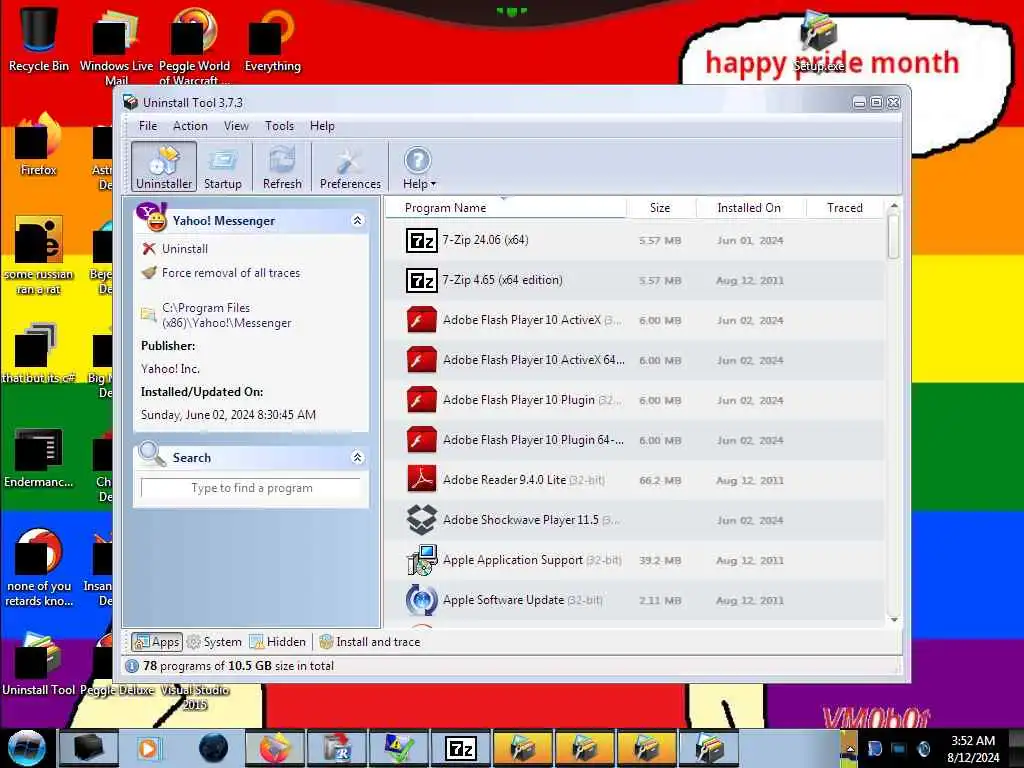Collapse the Search panel
The image size is (1024, 768).
(357, 457)
